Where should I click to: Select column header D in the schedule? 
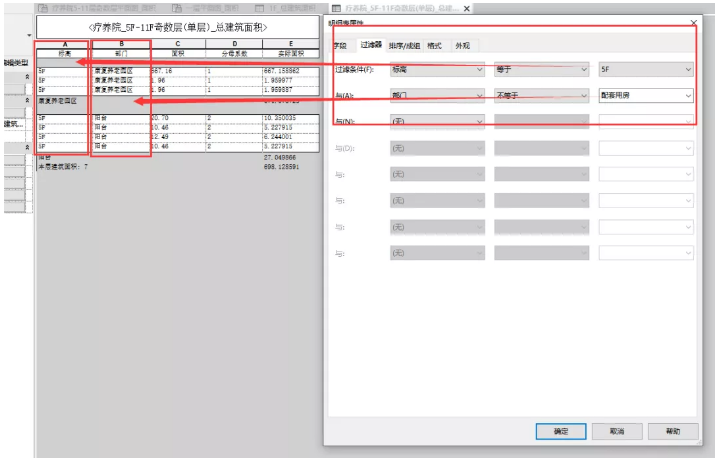(234, 44)
